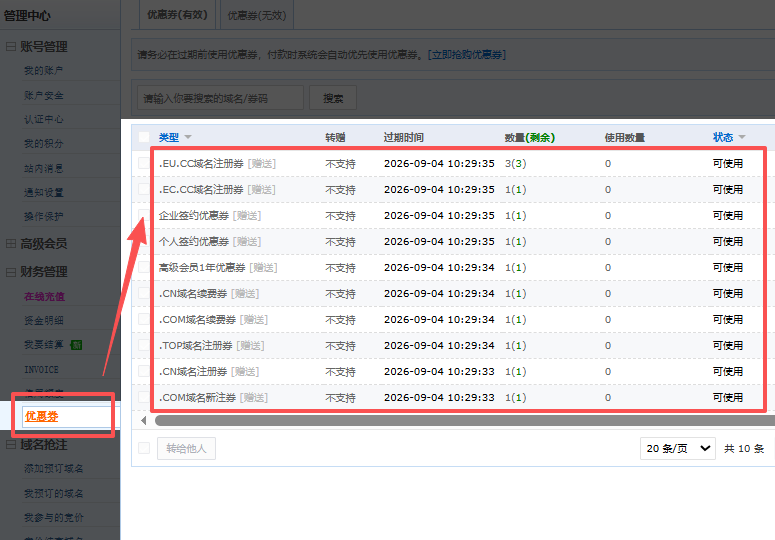Click the 转赠 column header

335,137
